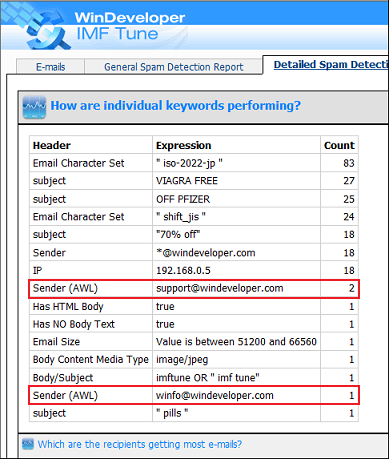Select the iso-2022-jp expression cell
Screen dimensions: 389x459
pyautogui.click(x=236, y=163)
